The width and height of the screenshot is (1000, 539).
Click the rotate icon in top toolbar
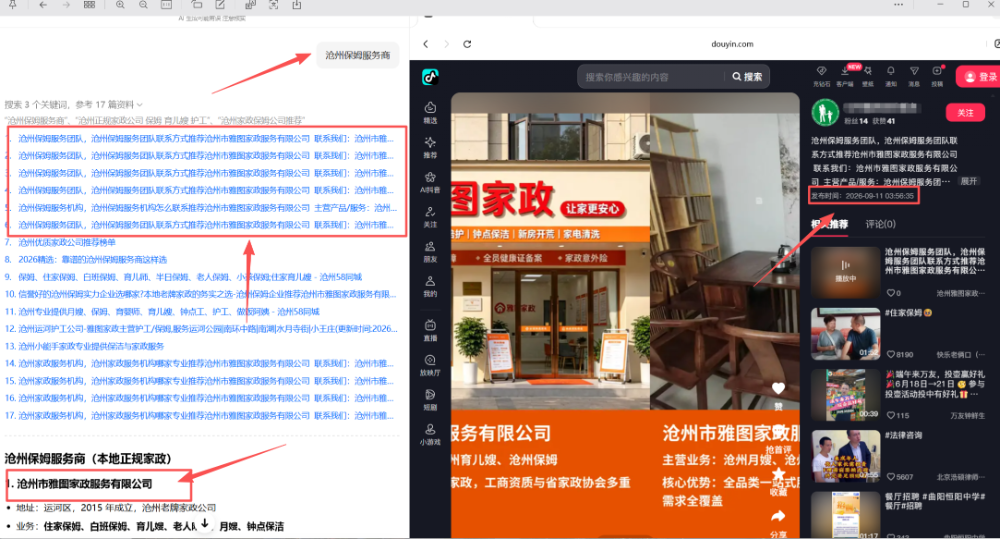pyautogui.click(x=196, y=4)
